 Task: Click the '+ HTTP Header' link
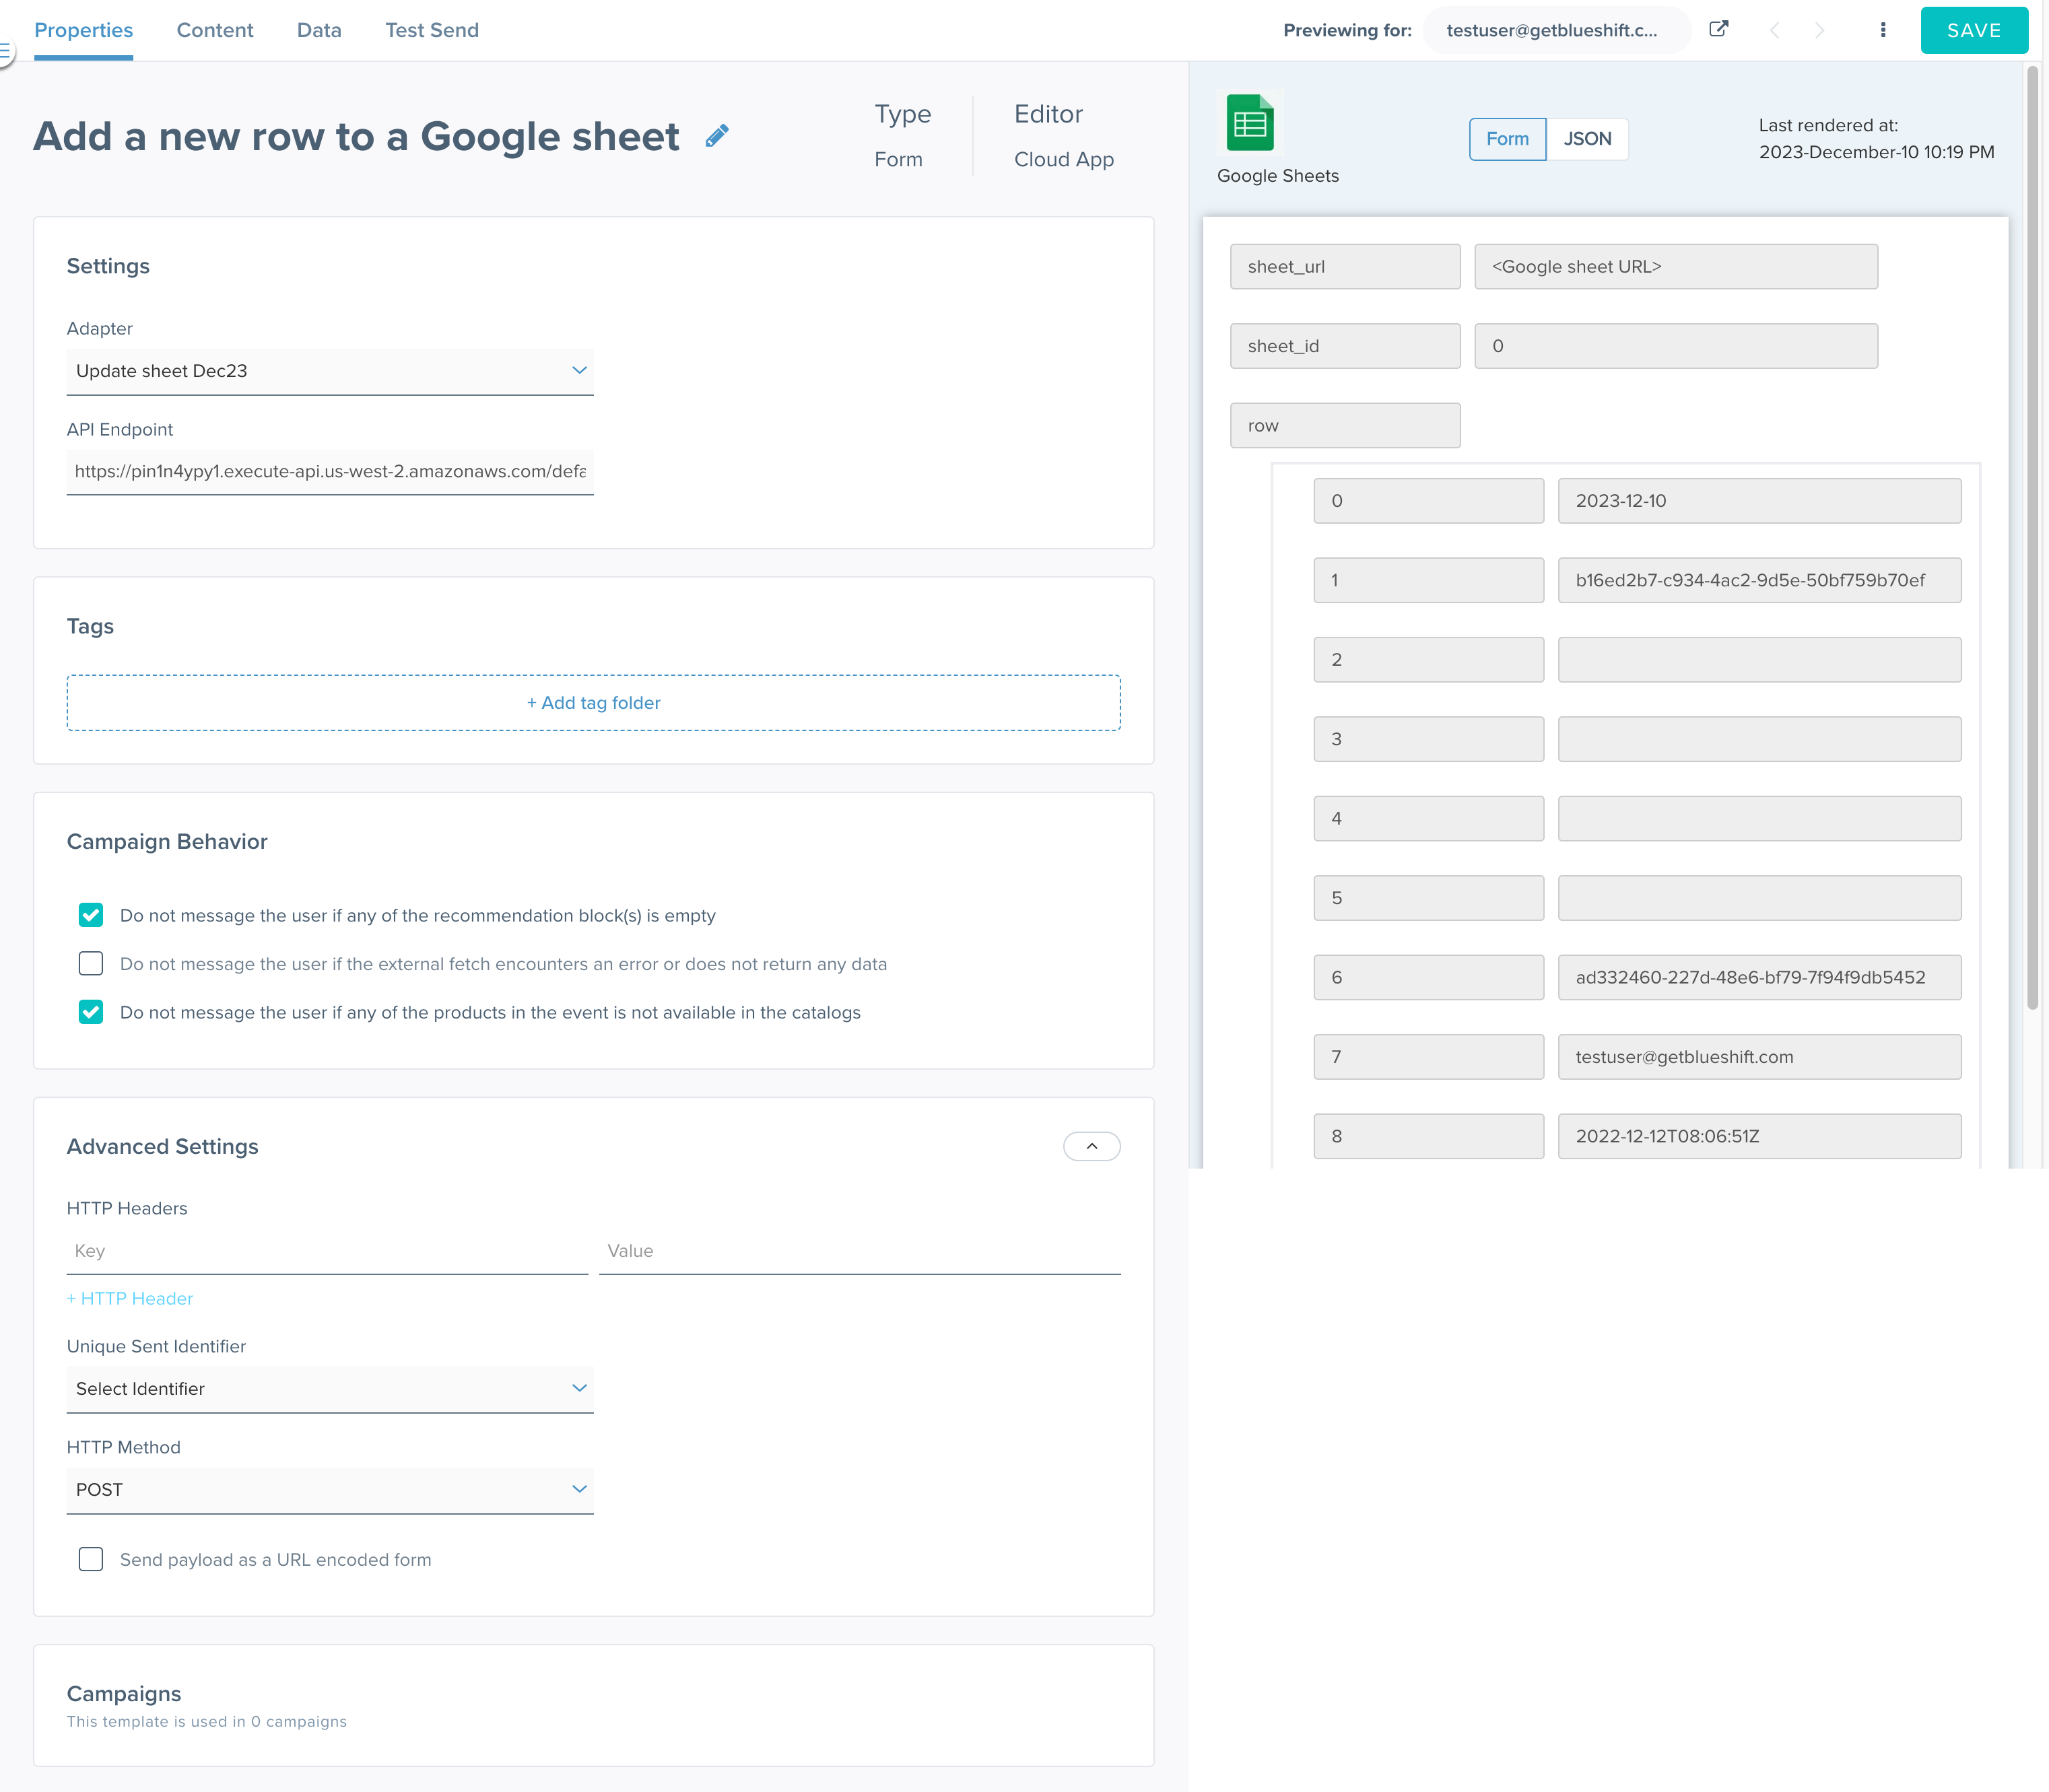point(130,1298)
